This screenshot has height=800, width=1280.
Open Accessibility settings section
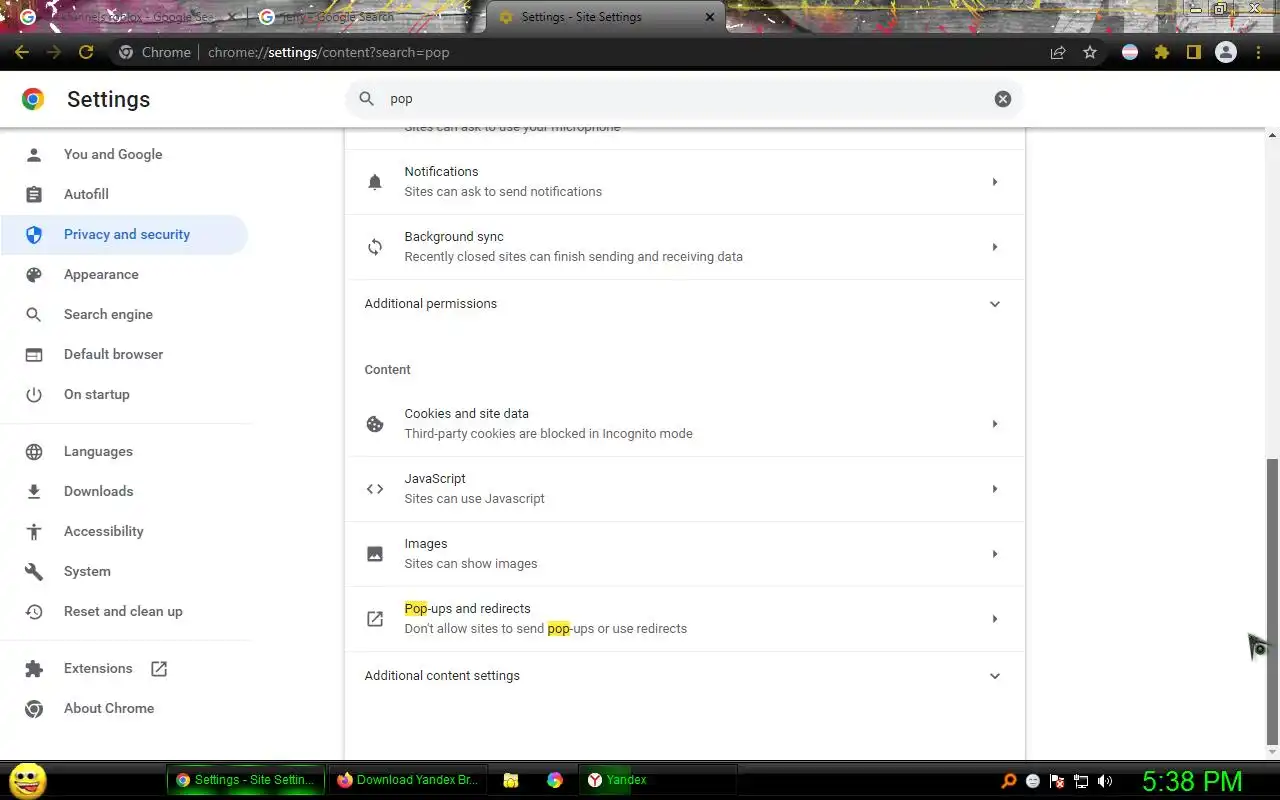point(124,531)
